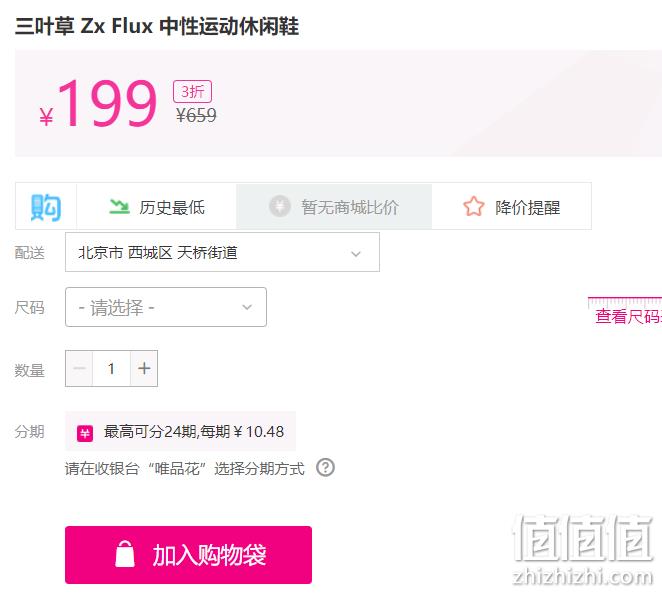Click the quantity input field showing 1
The height and width of the screenshot is (594, 662).
point(111,368)
